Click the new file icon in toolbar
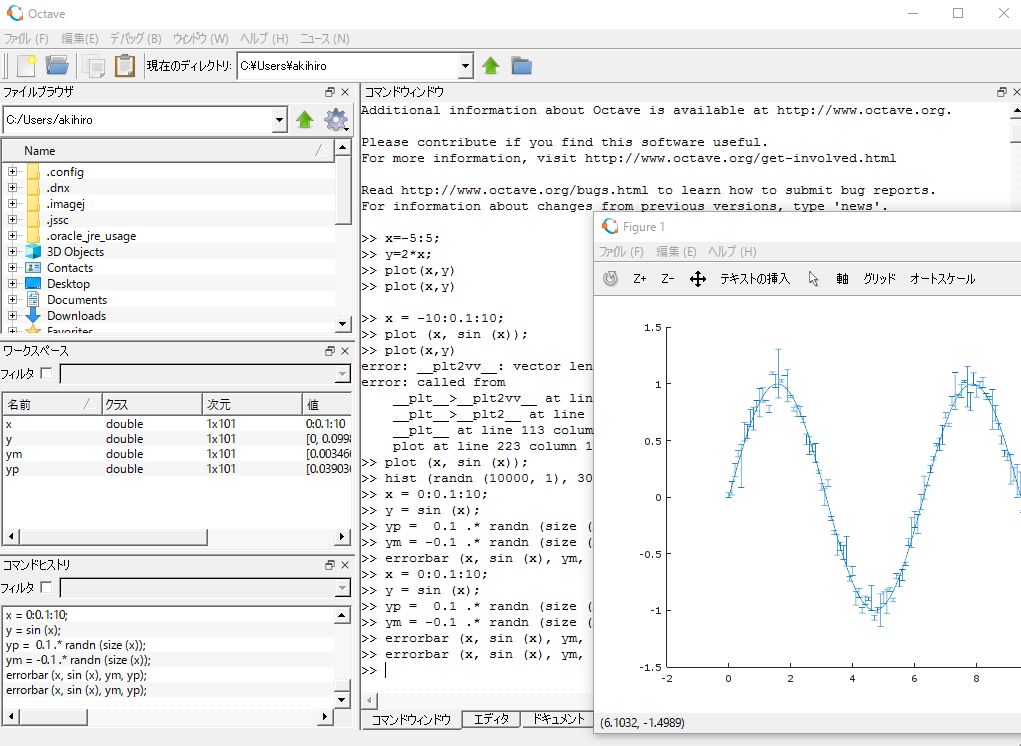 tap(27, 66)
